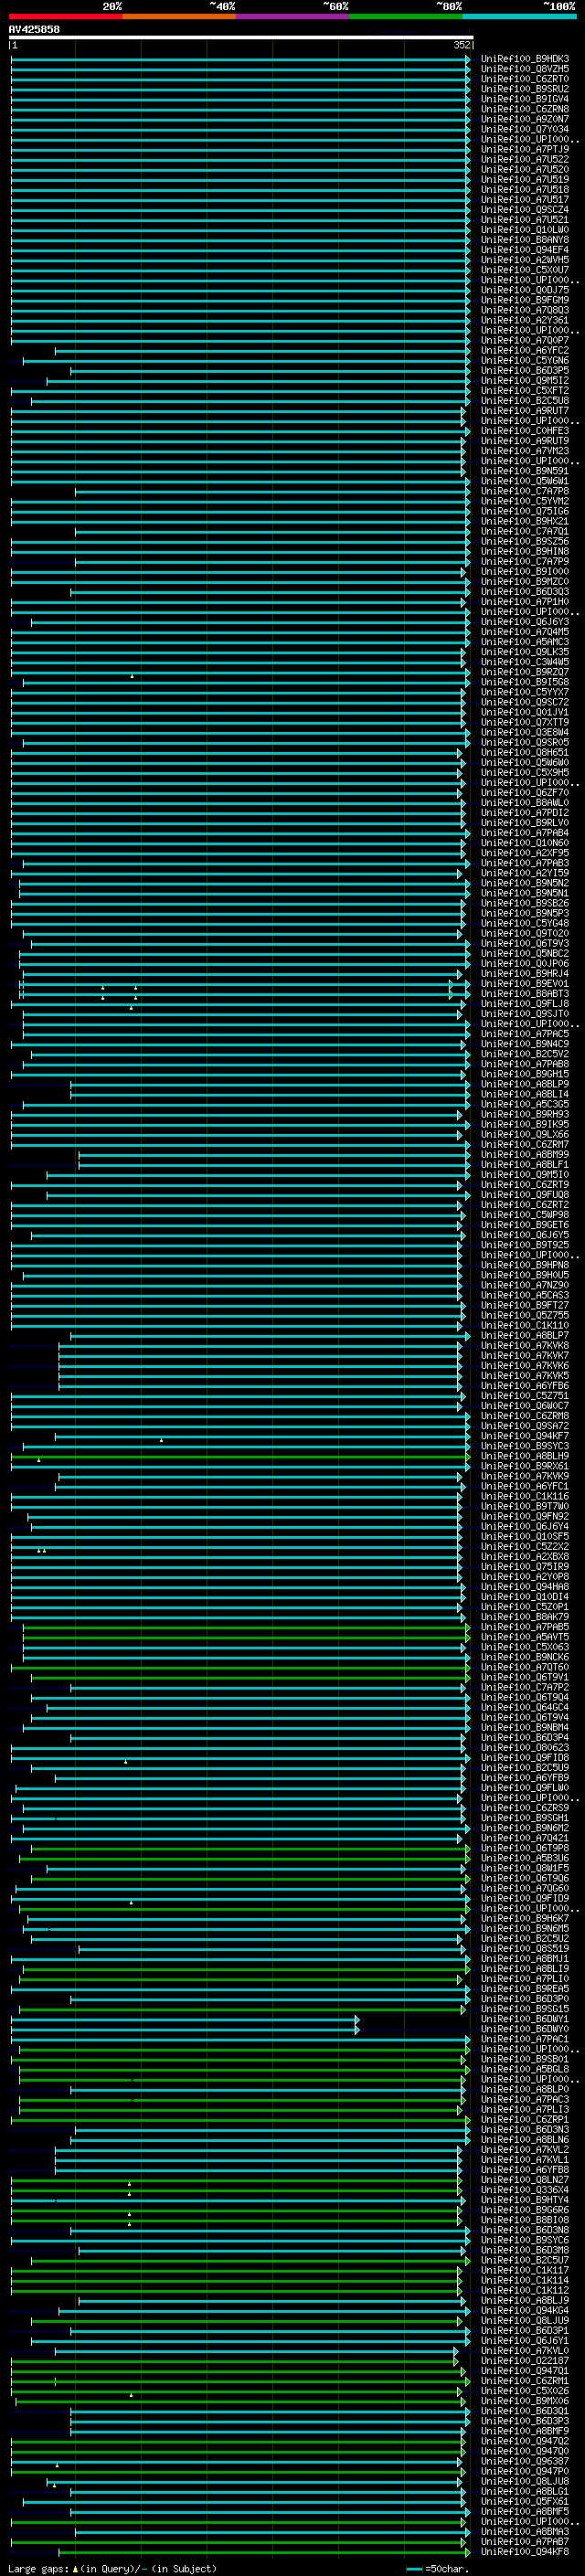Select hit label UniRef100_B2C5U7

[524, 2260]
